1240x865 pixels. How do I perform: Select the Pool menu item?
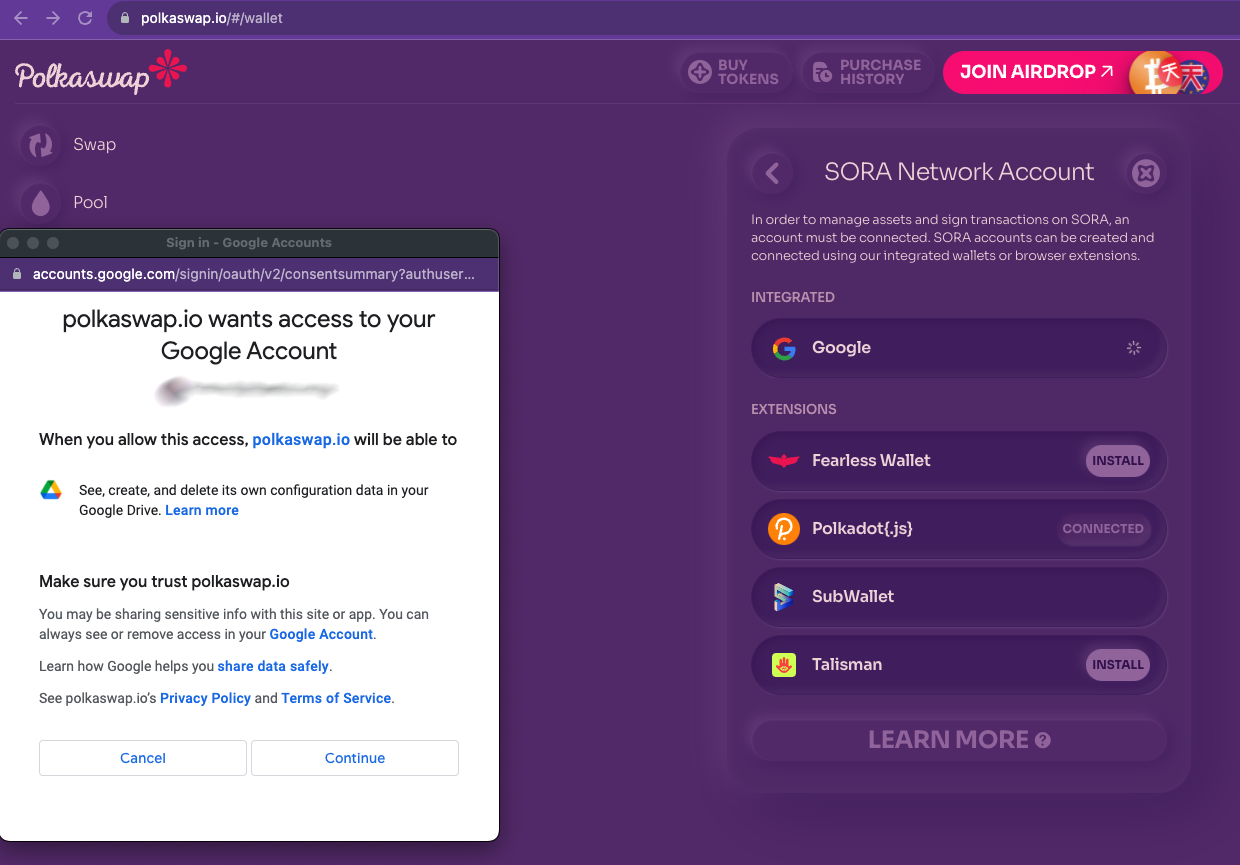tap(90, 203)
